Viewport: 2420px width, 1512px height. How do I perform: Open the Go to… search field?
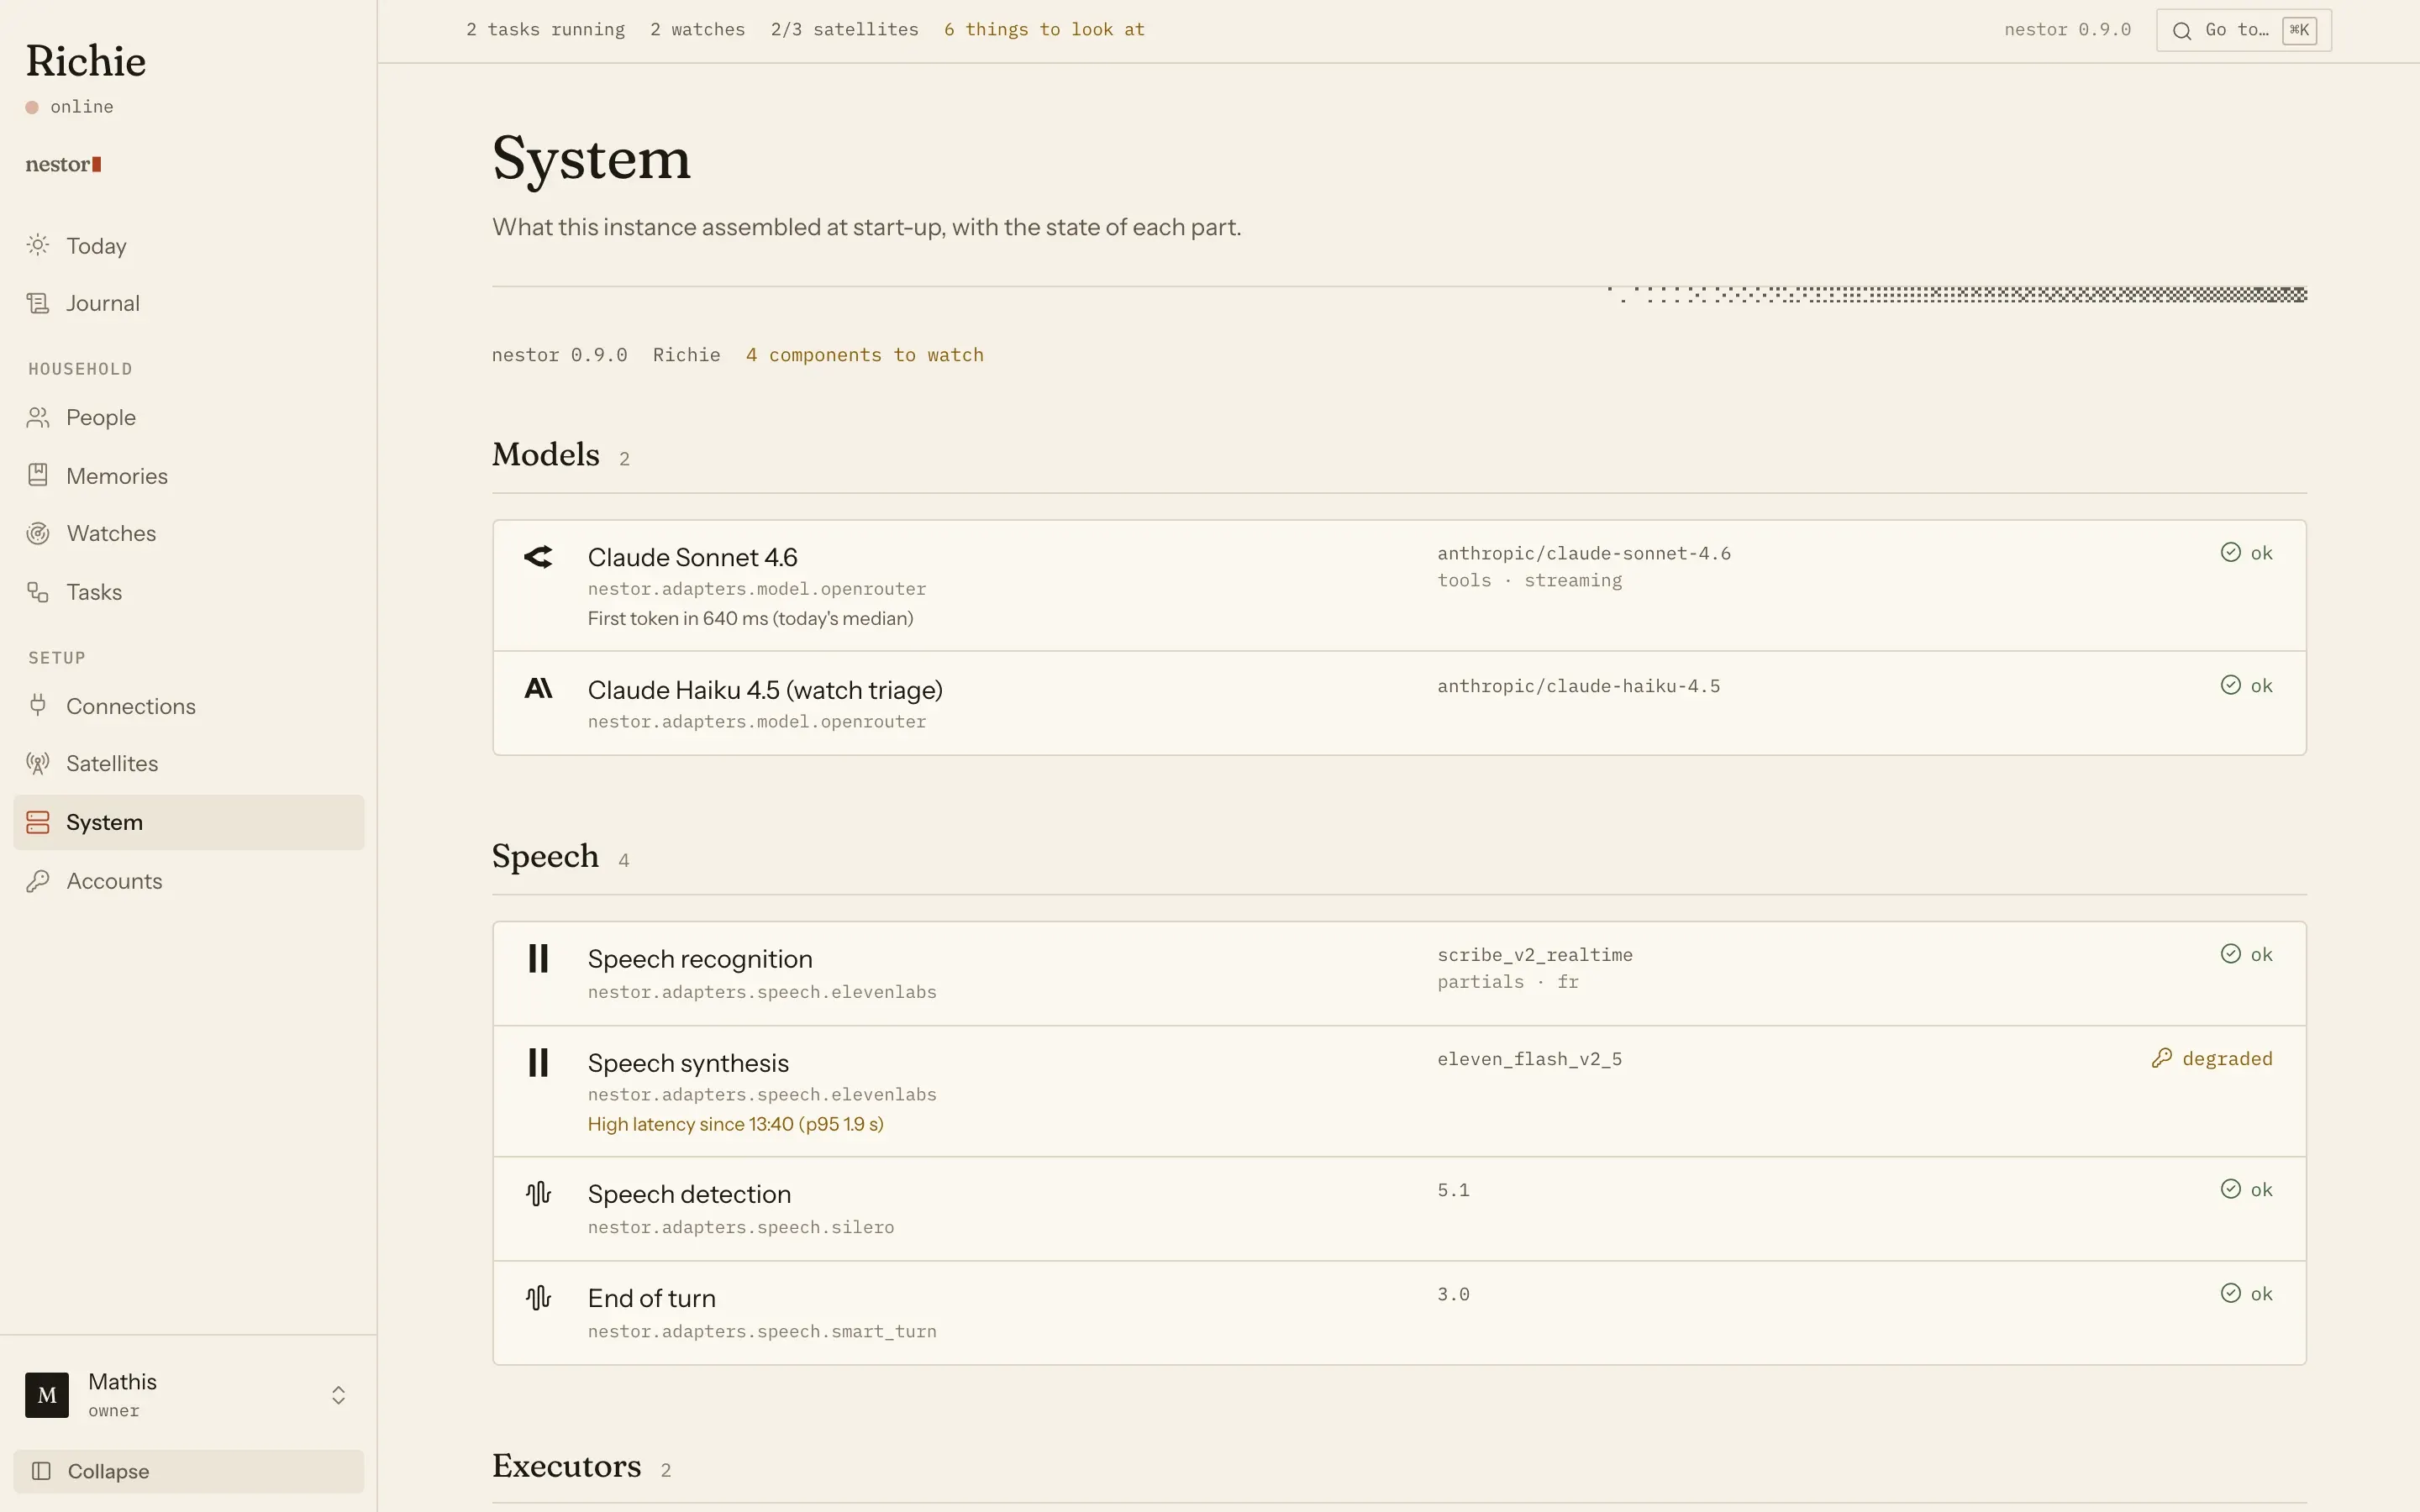(2244, 30)
